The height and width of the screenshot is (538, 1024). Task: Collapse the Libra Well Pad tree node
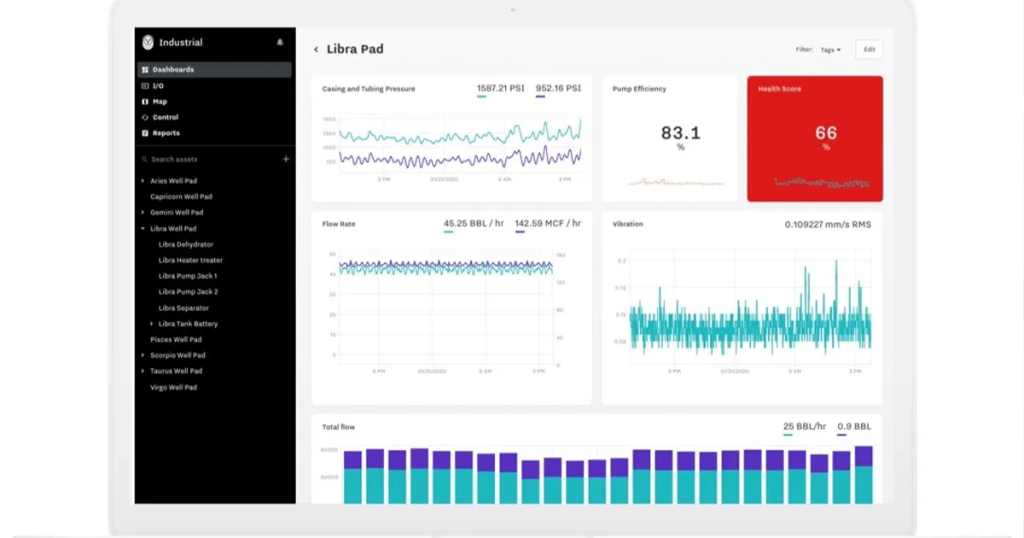(143, 229)
